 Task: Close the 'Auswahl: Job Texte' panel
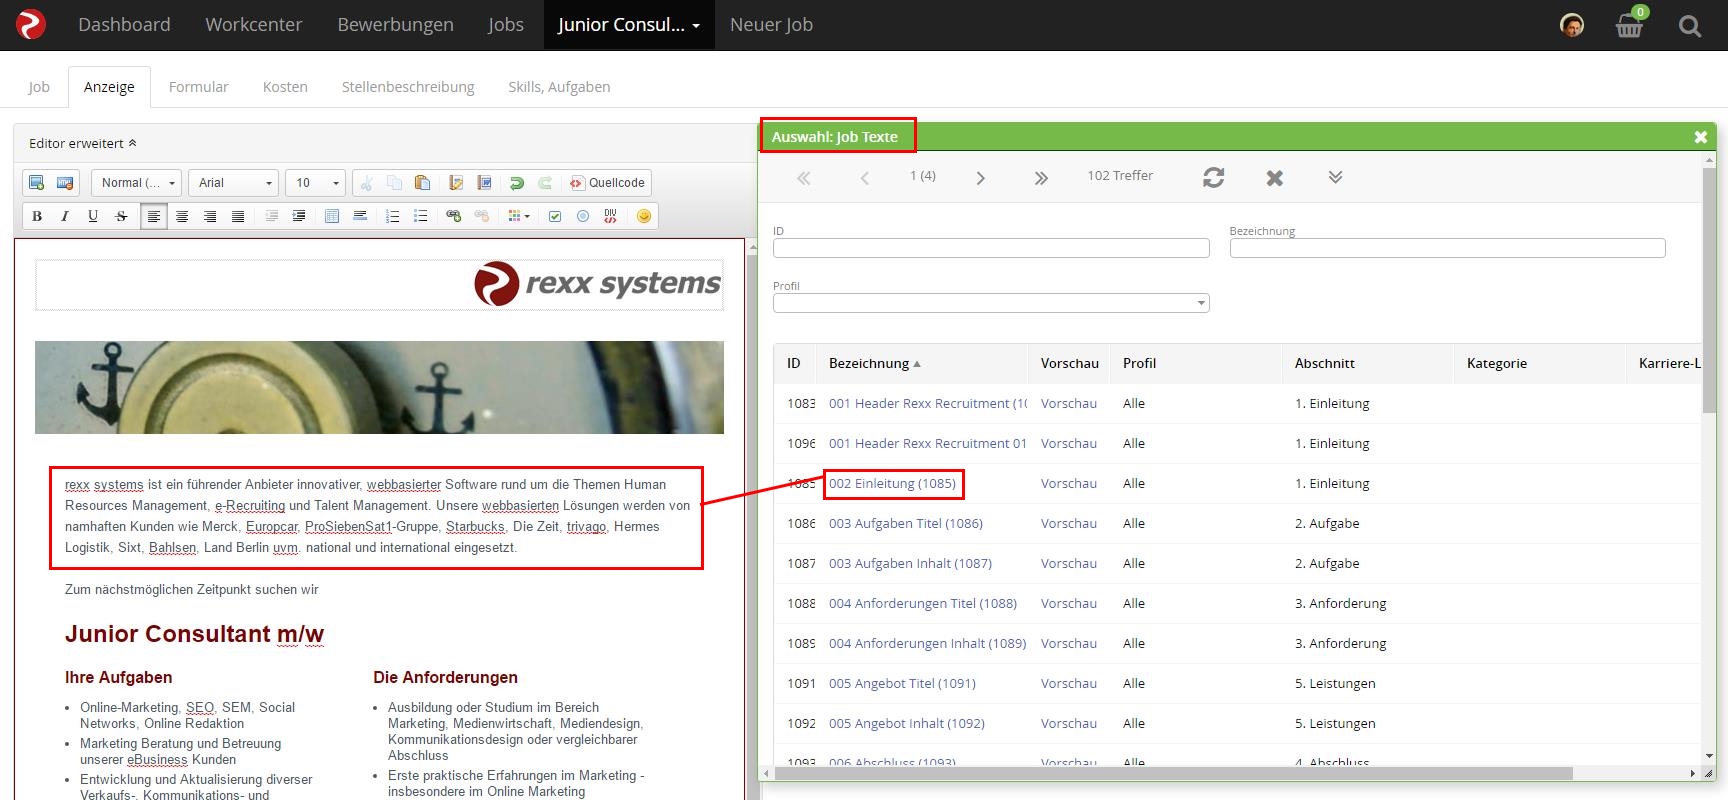tap(1700, 137)
